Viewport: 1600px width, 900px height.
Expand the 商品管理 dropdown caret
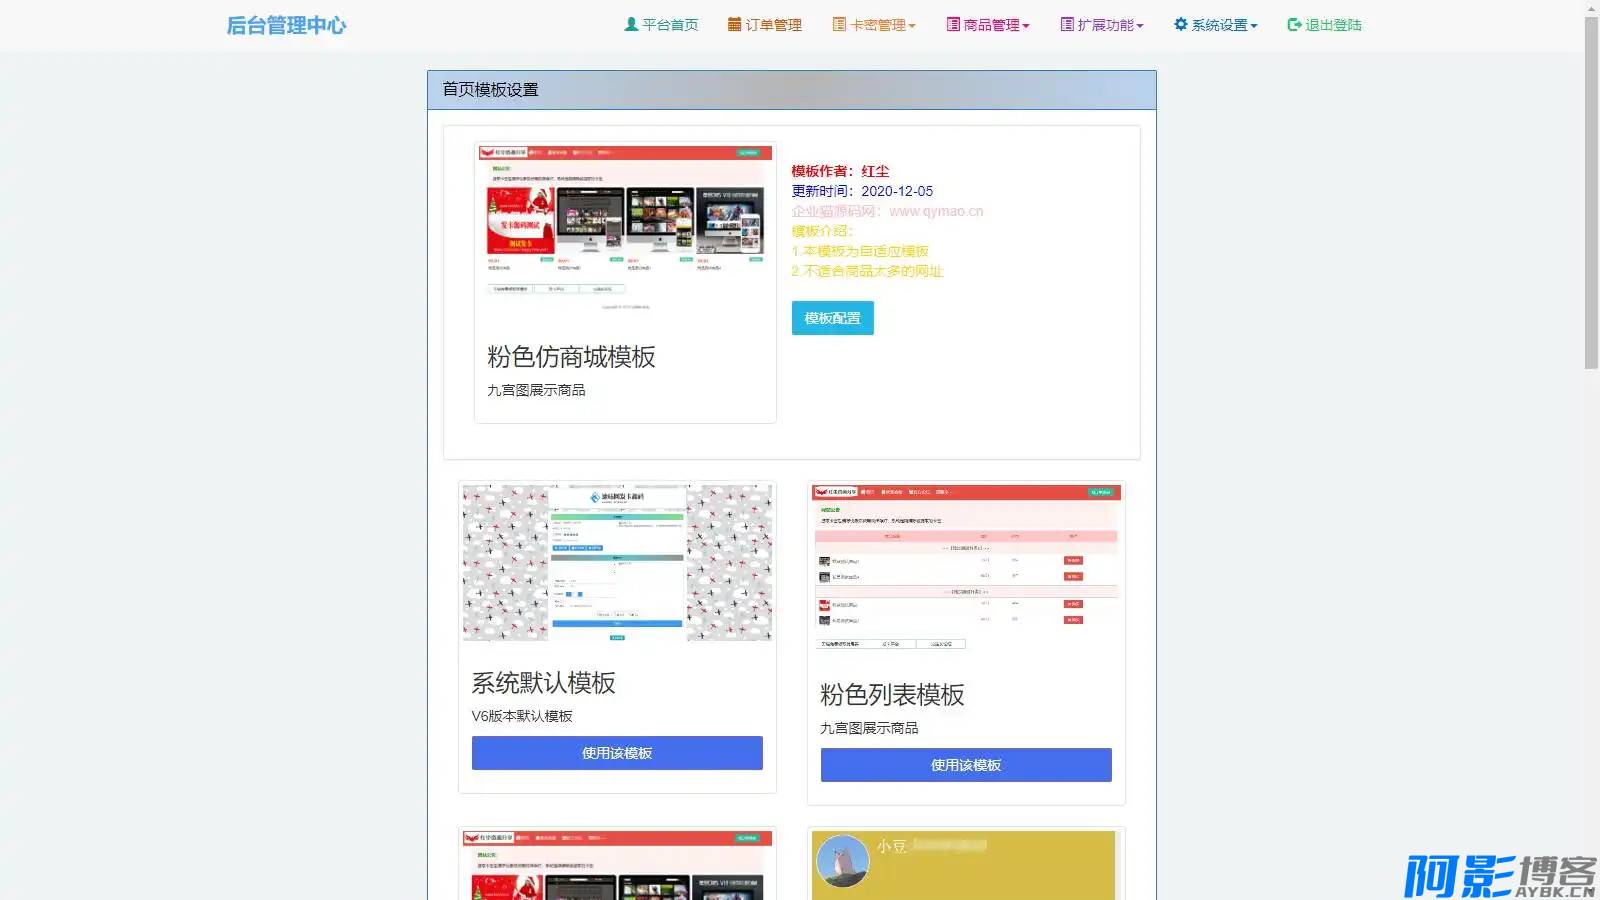pyautogui.click(x=1026, y=26)
